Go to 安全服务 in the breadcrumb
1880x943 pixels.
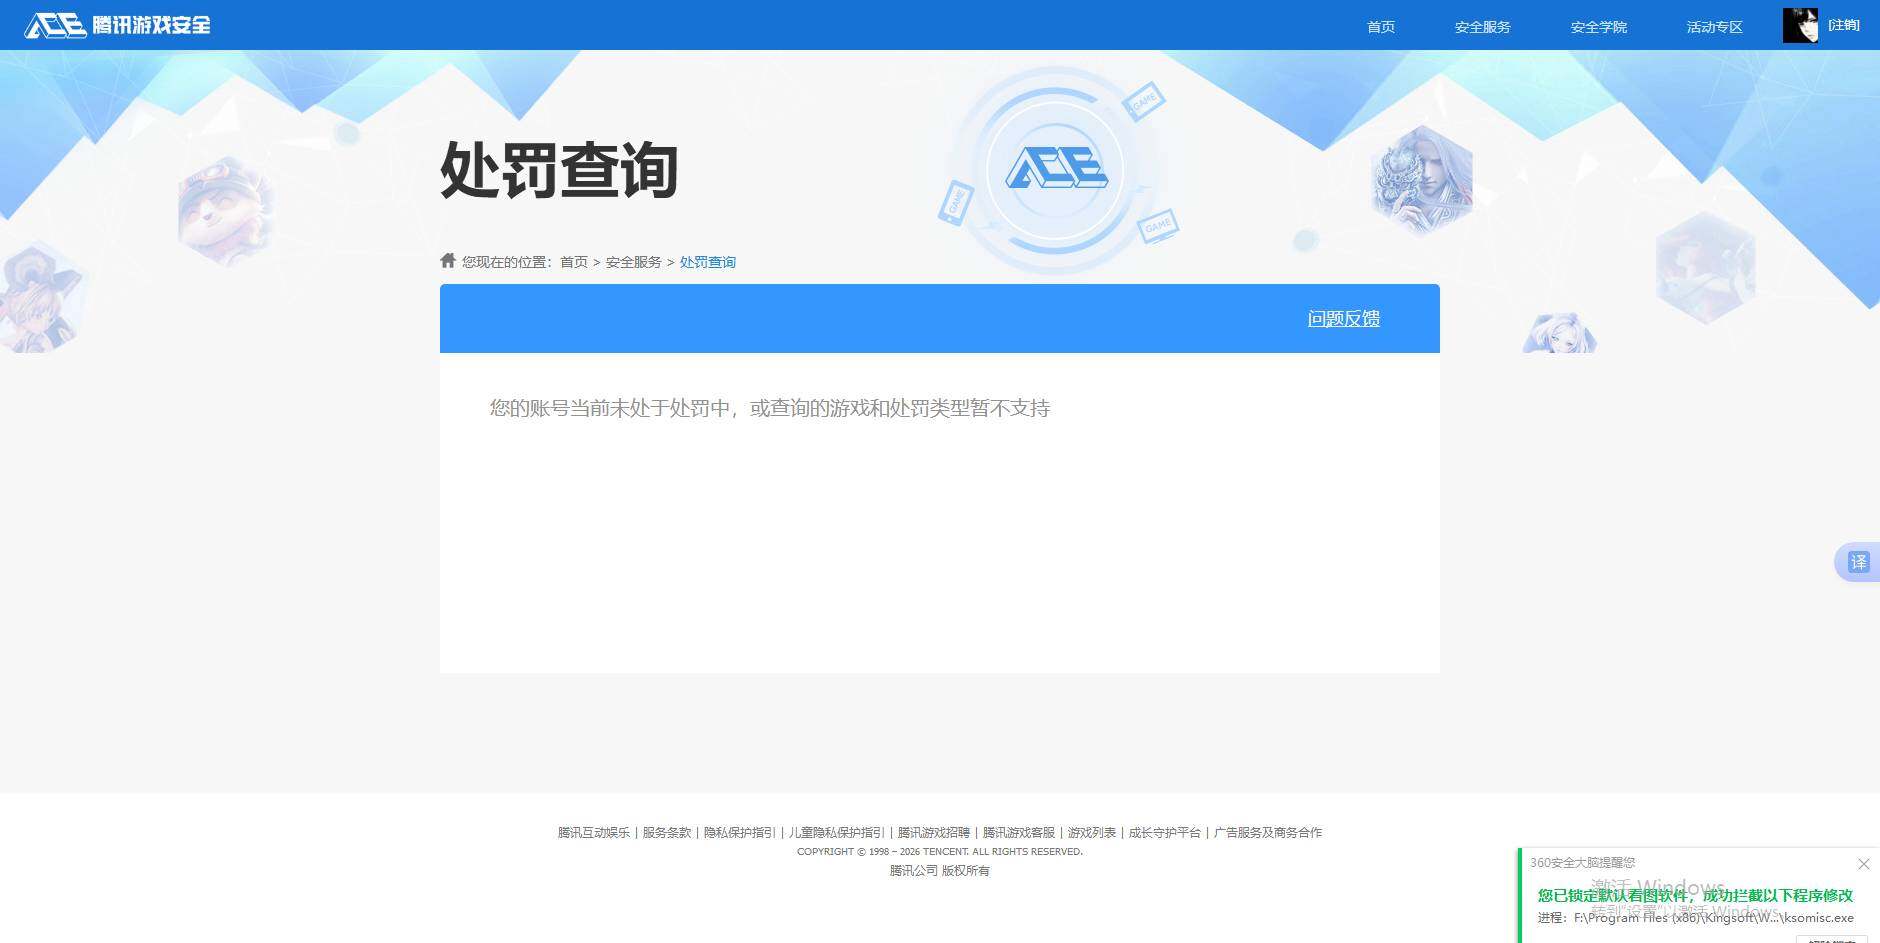coord(634,262)
